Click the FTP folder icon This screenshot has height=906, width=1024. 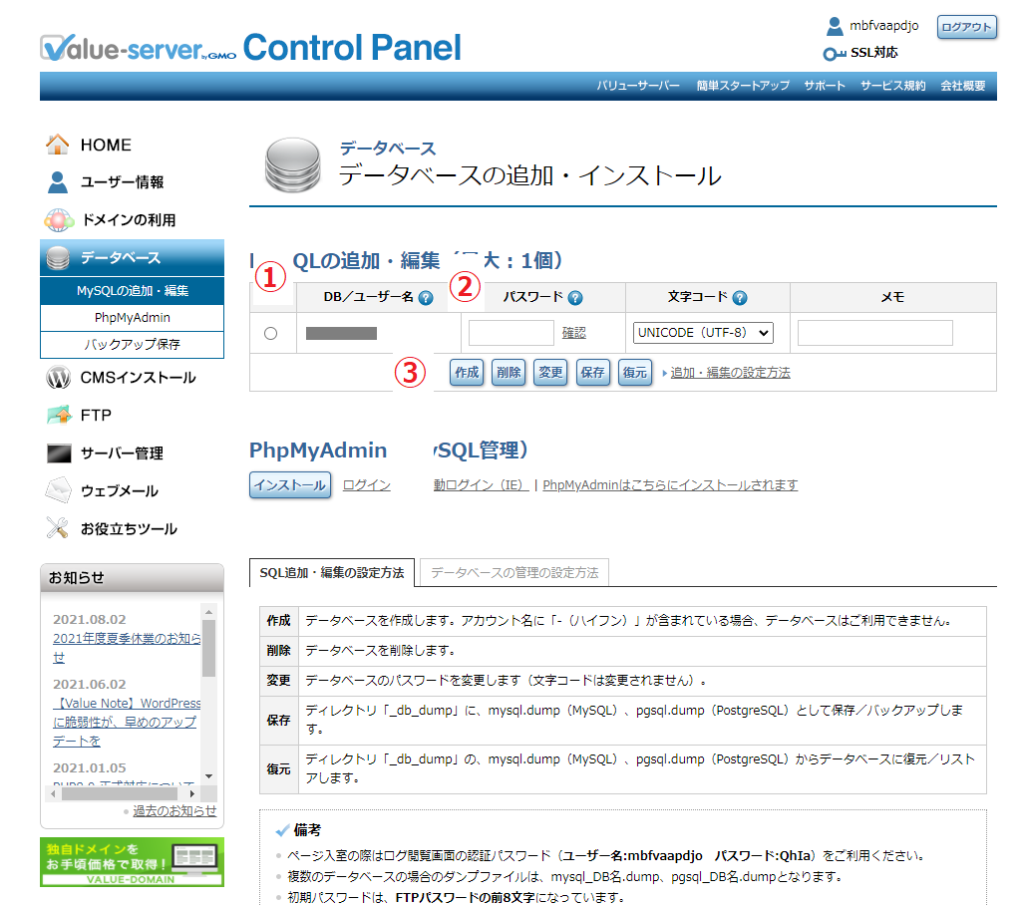(x=59, y=415)
